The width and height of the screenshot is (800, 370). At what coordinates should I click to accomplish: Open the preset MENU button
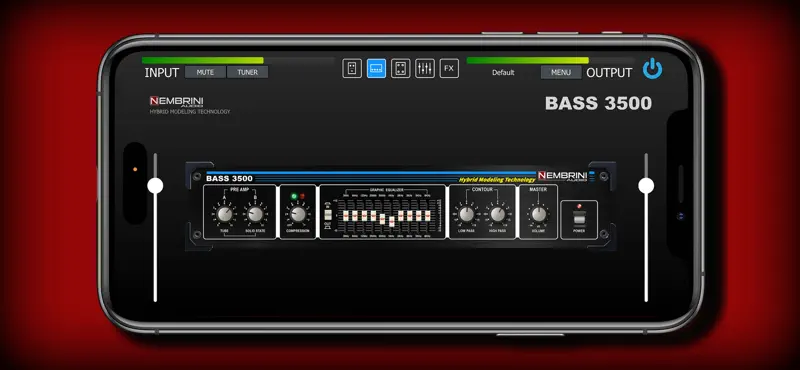tap(561, 72)
